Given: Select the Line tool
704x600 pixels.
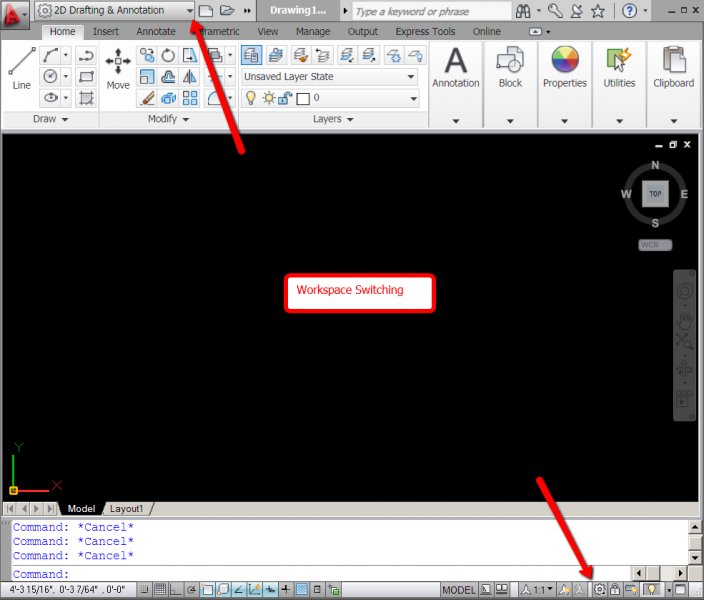Looking at the screenshot, I should point(21,68).
